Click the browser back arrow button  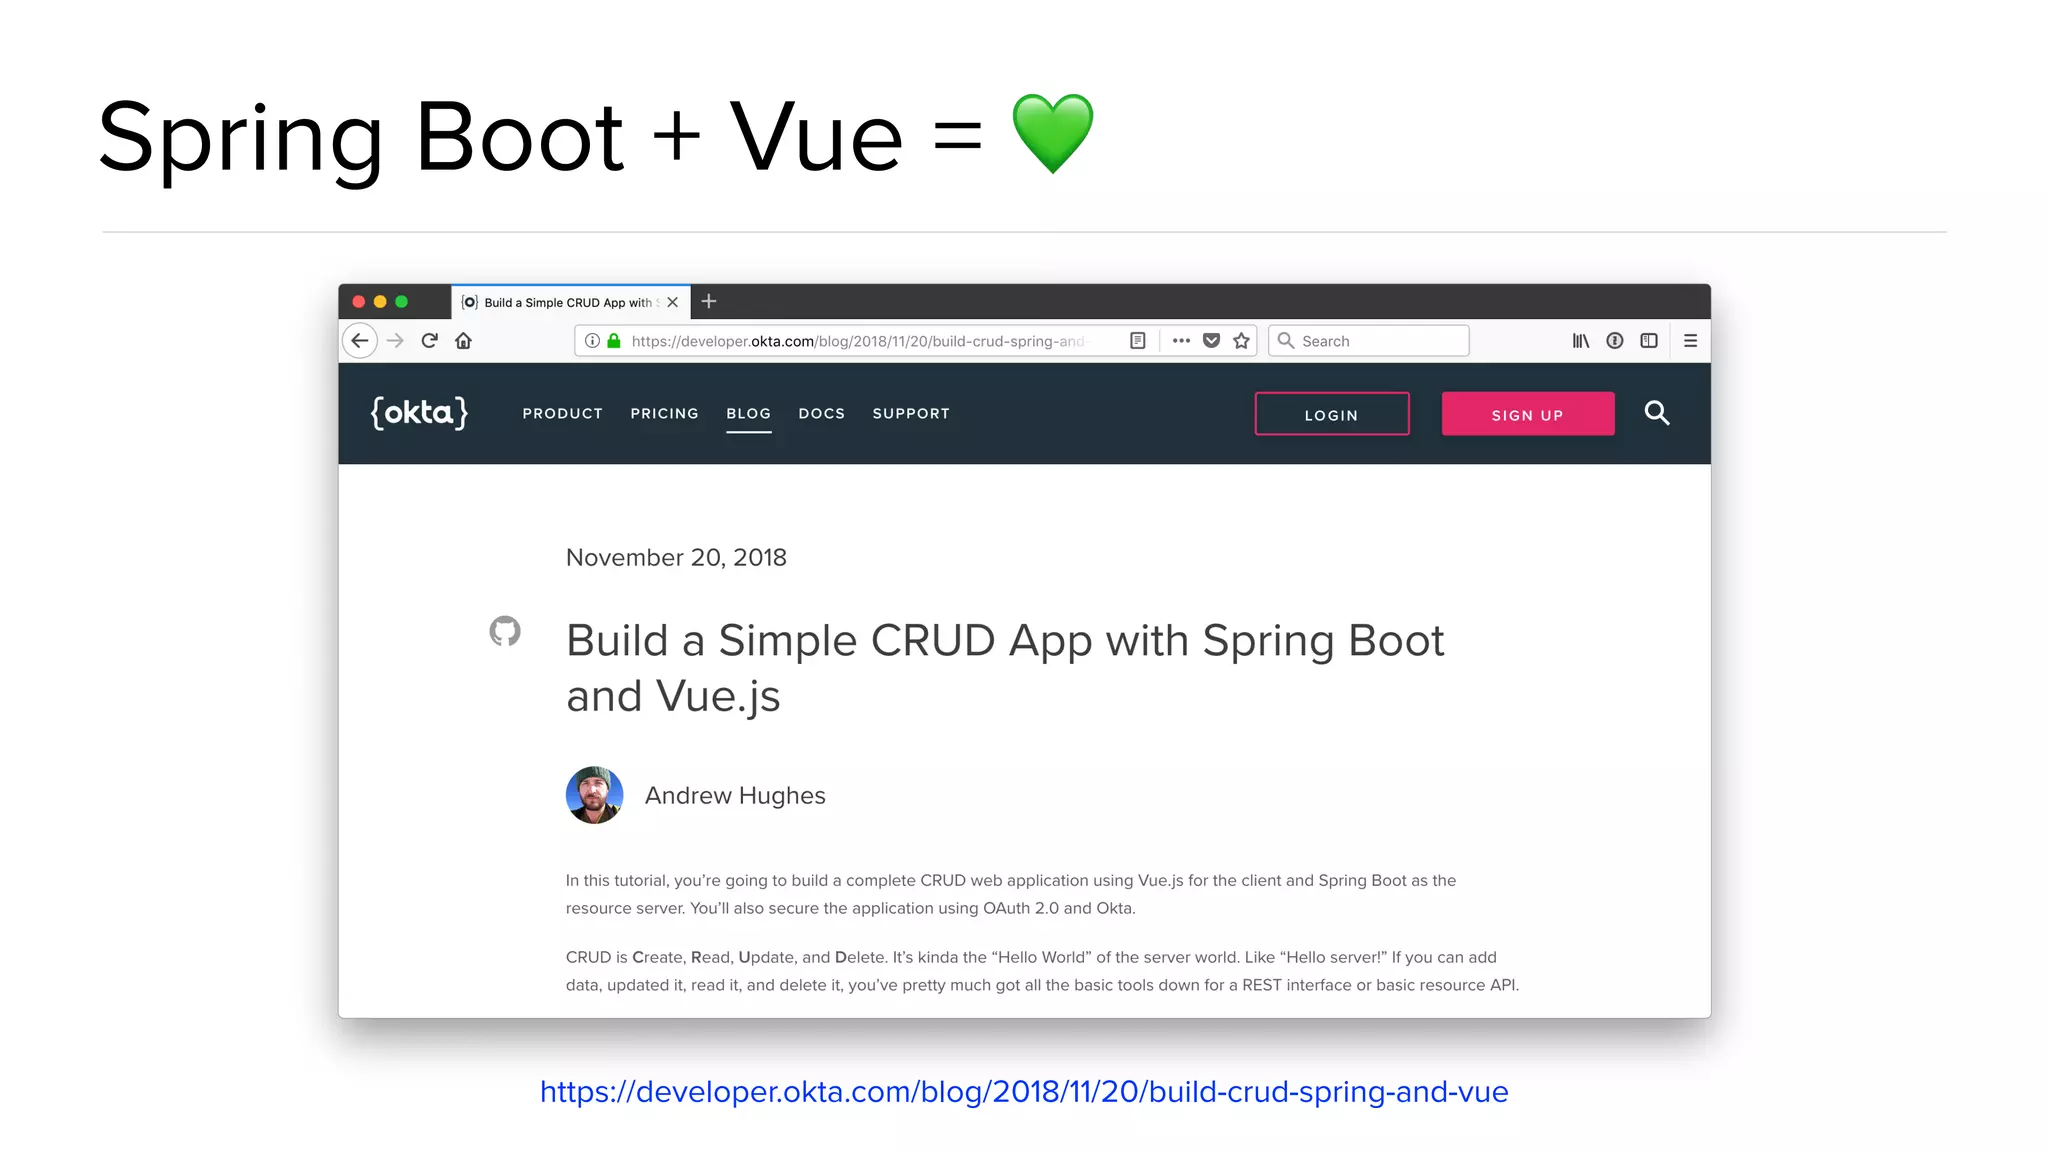[360, 341]
